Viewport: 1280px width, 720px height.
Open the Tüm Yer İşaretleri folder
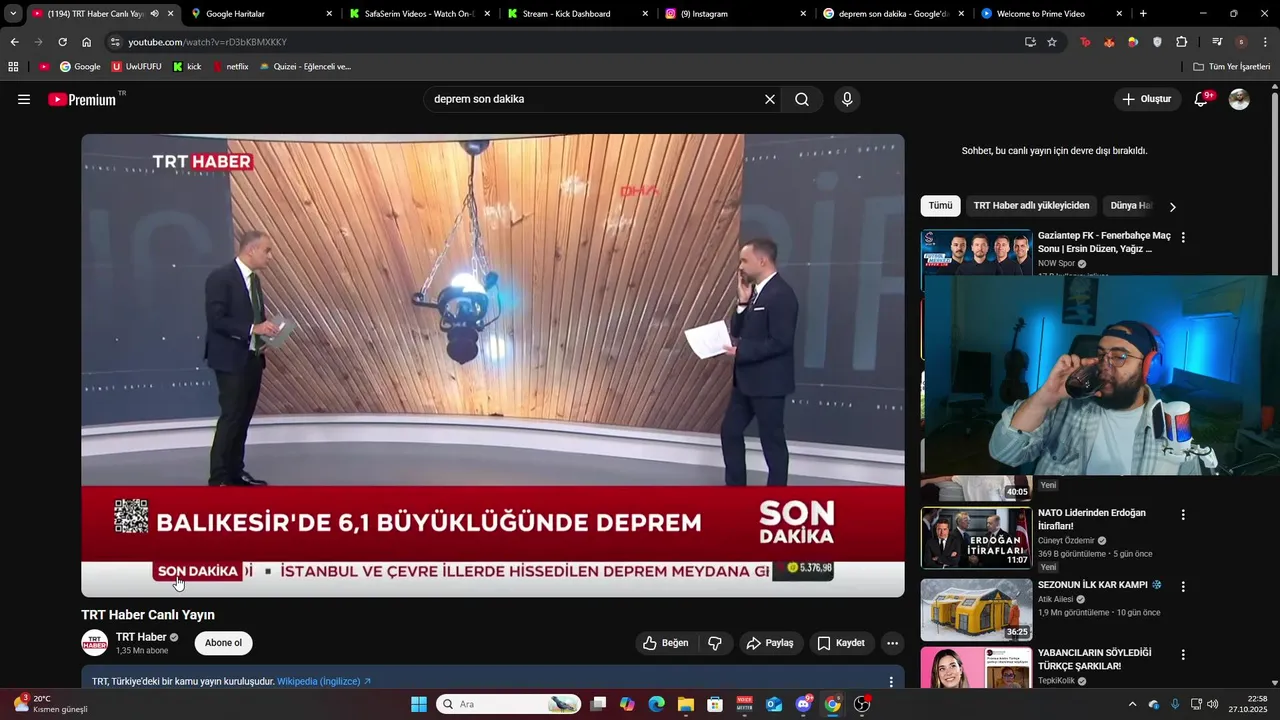point(1232,67)
